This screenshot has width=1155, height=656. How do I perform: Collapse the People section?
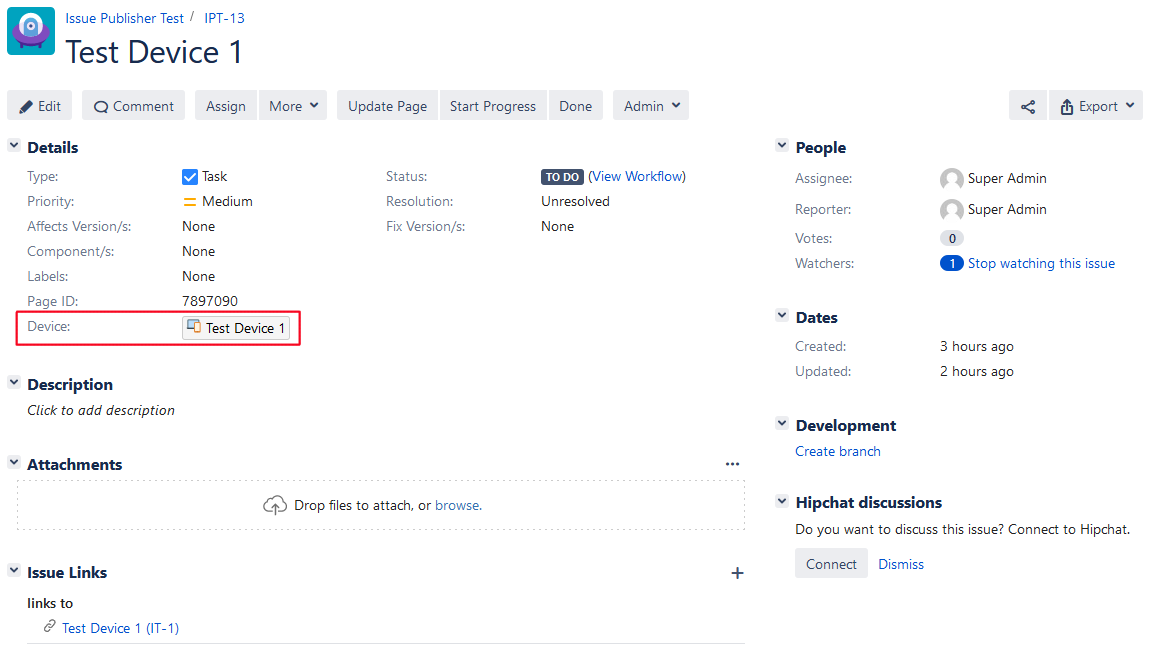(782, 147)
